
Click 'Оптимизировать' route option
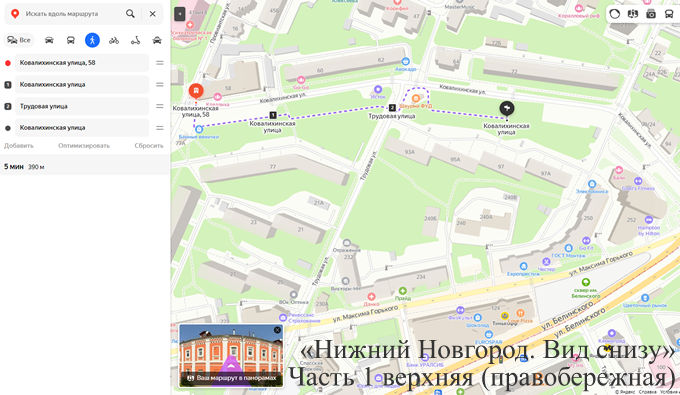coord(84,146)
